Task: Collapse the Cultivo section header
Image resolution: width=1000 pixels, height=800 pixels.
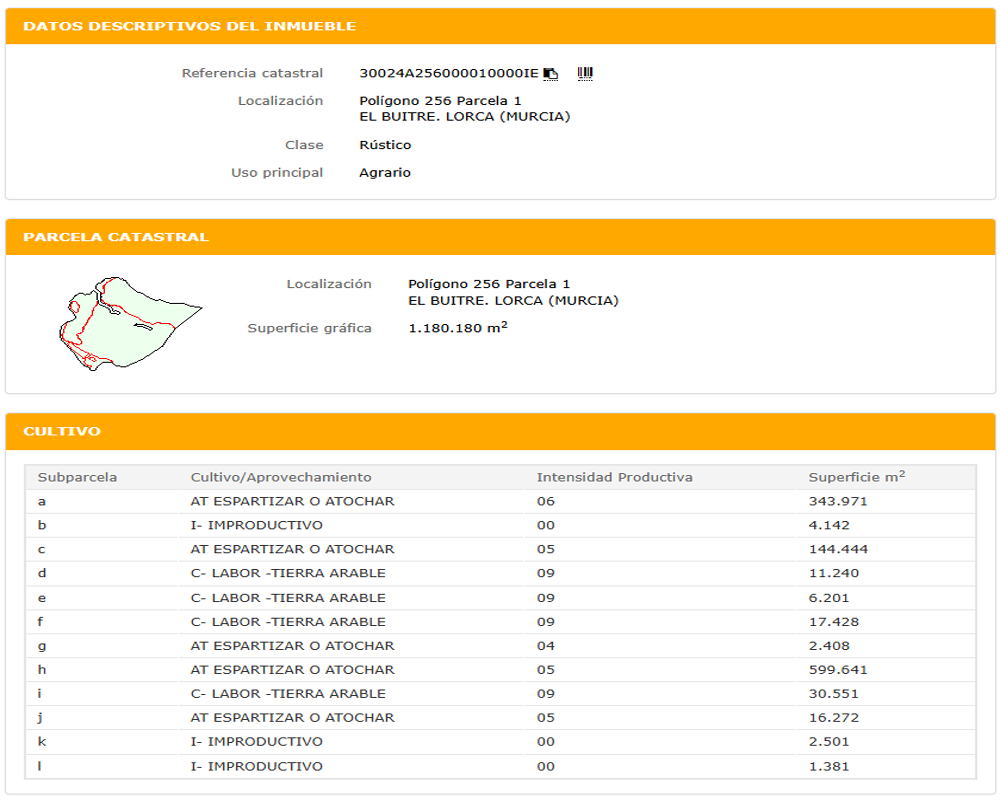Action: [500, 431]
